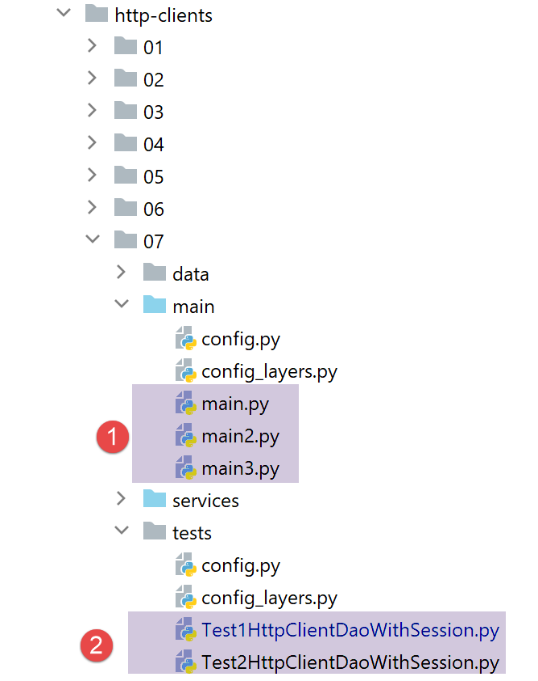This screenshot has width=538, height=681.
Task: Click the Python icon of main.py
Action: (x=186, y=403)
